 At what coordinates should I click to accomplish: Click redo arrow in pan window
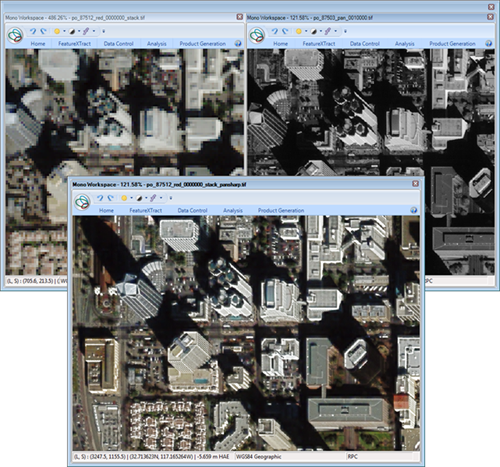[285, 31]
